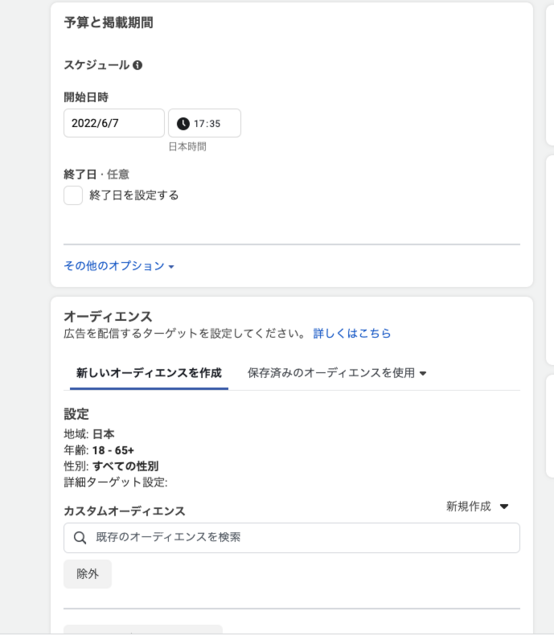Select the minutes value 35 in time field
This screenshot has height=640, width=554.
tap(215, 123)
